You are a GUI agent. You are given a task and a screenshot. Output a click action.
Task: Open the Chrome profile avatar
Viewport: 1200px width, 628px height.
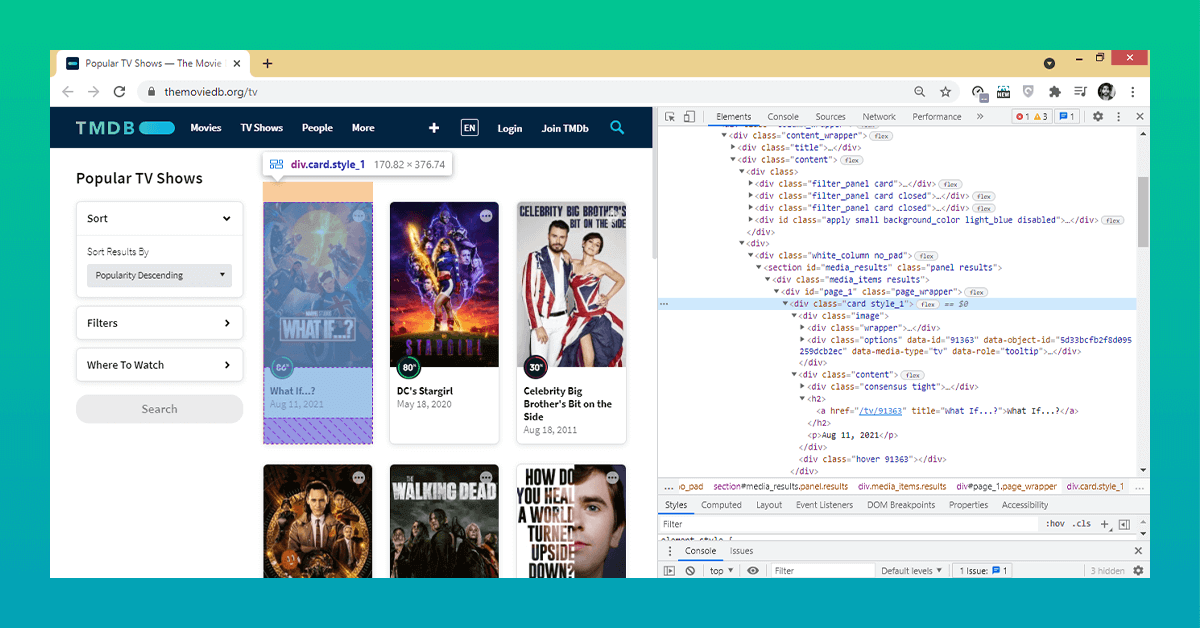click(x=1106, y=91)
